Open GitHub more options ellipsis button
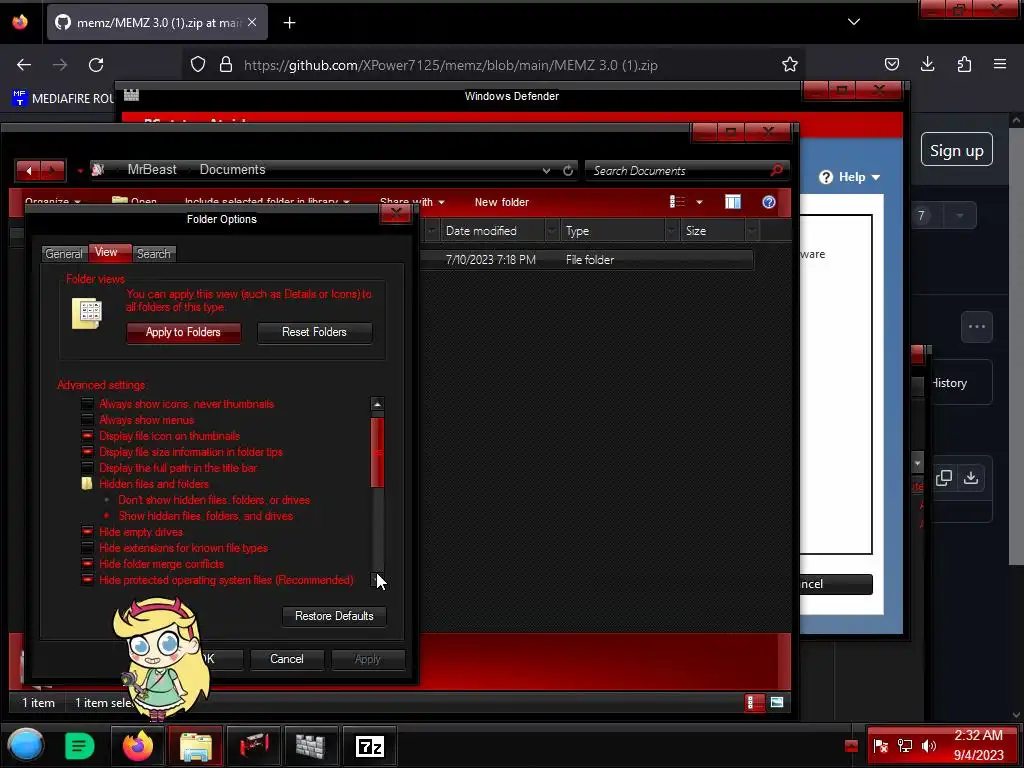Image resolution: width=1024 pixels, height=768 pixels. pos(977,327)
